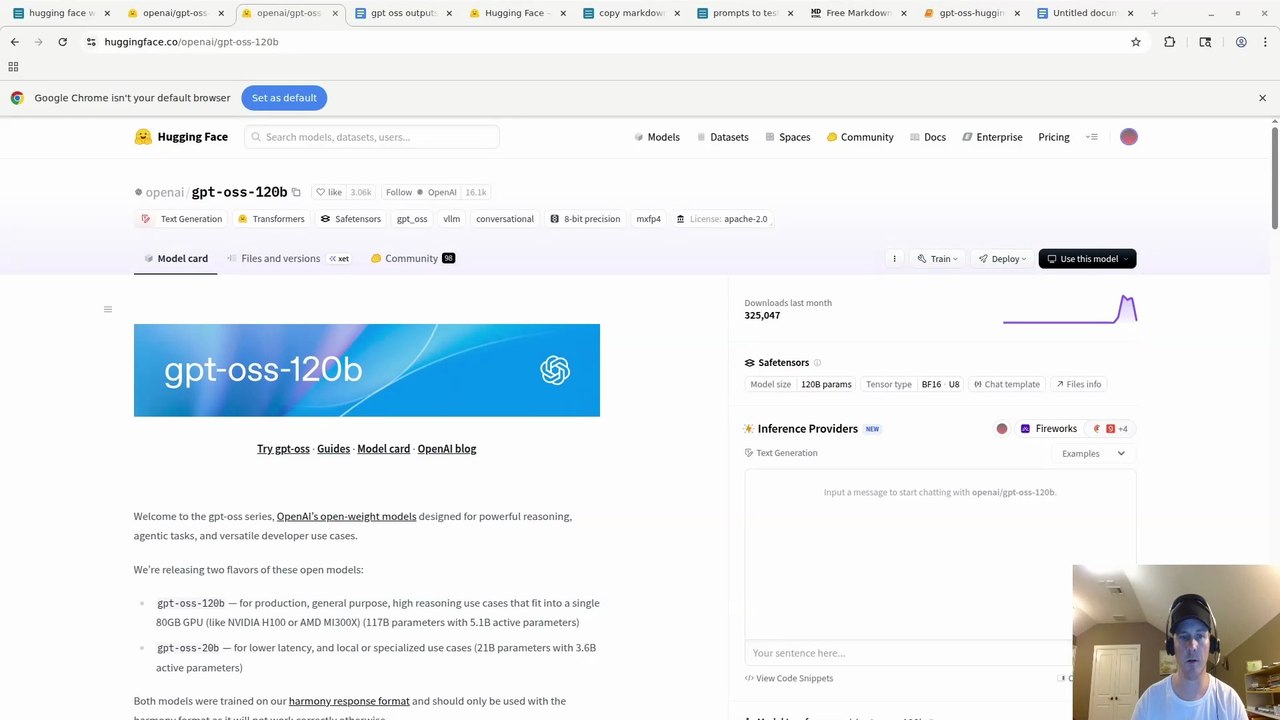The height and width of the screenshot is (720, 1280).
Task: Open the Try gpt-oss link
Action: click(283, 449)
